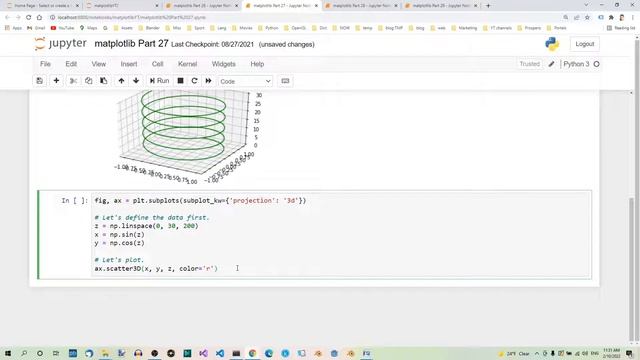Open Windows taskbar search
This screenshot has width=640, height=360.
click(x=24, y=353)
